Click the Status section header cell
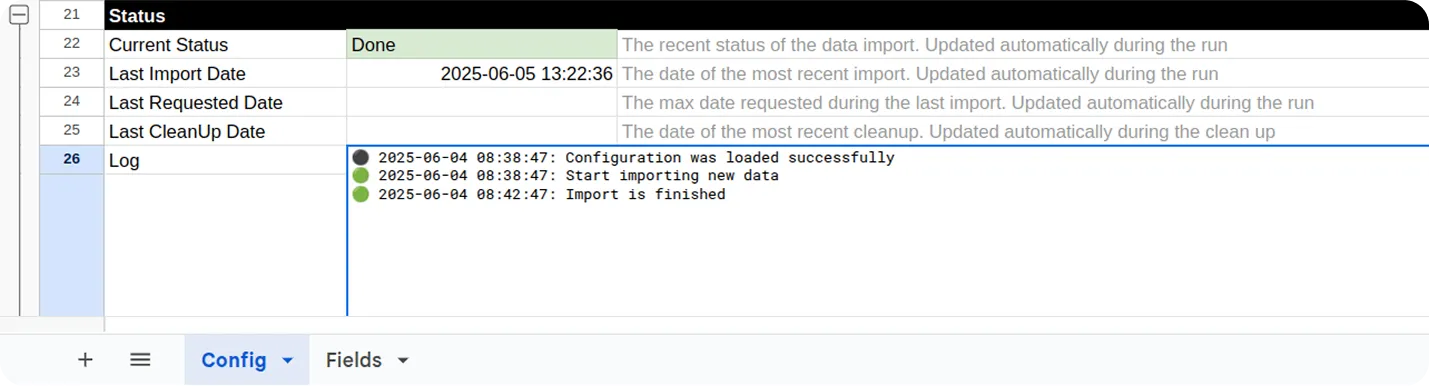Image resolution: width=1429 pixels, height=386 pixels. tap(225, 16)
